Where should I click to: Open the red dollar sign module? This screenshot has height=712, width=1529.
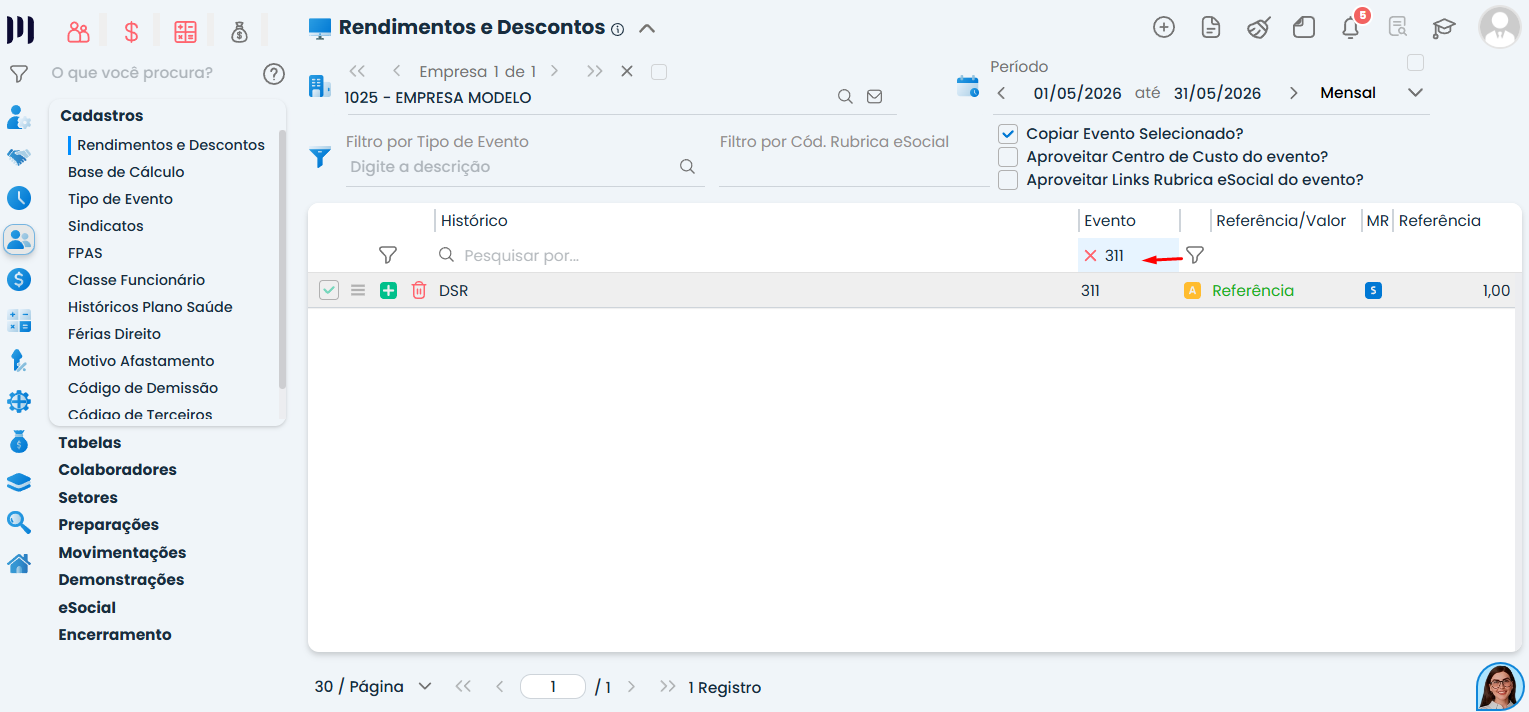pyautogui.click(x=131, y=31)
